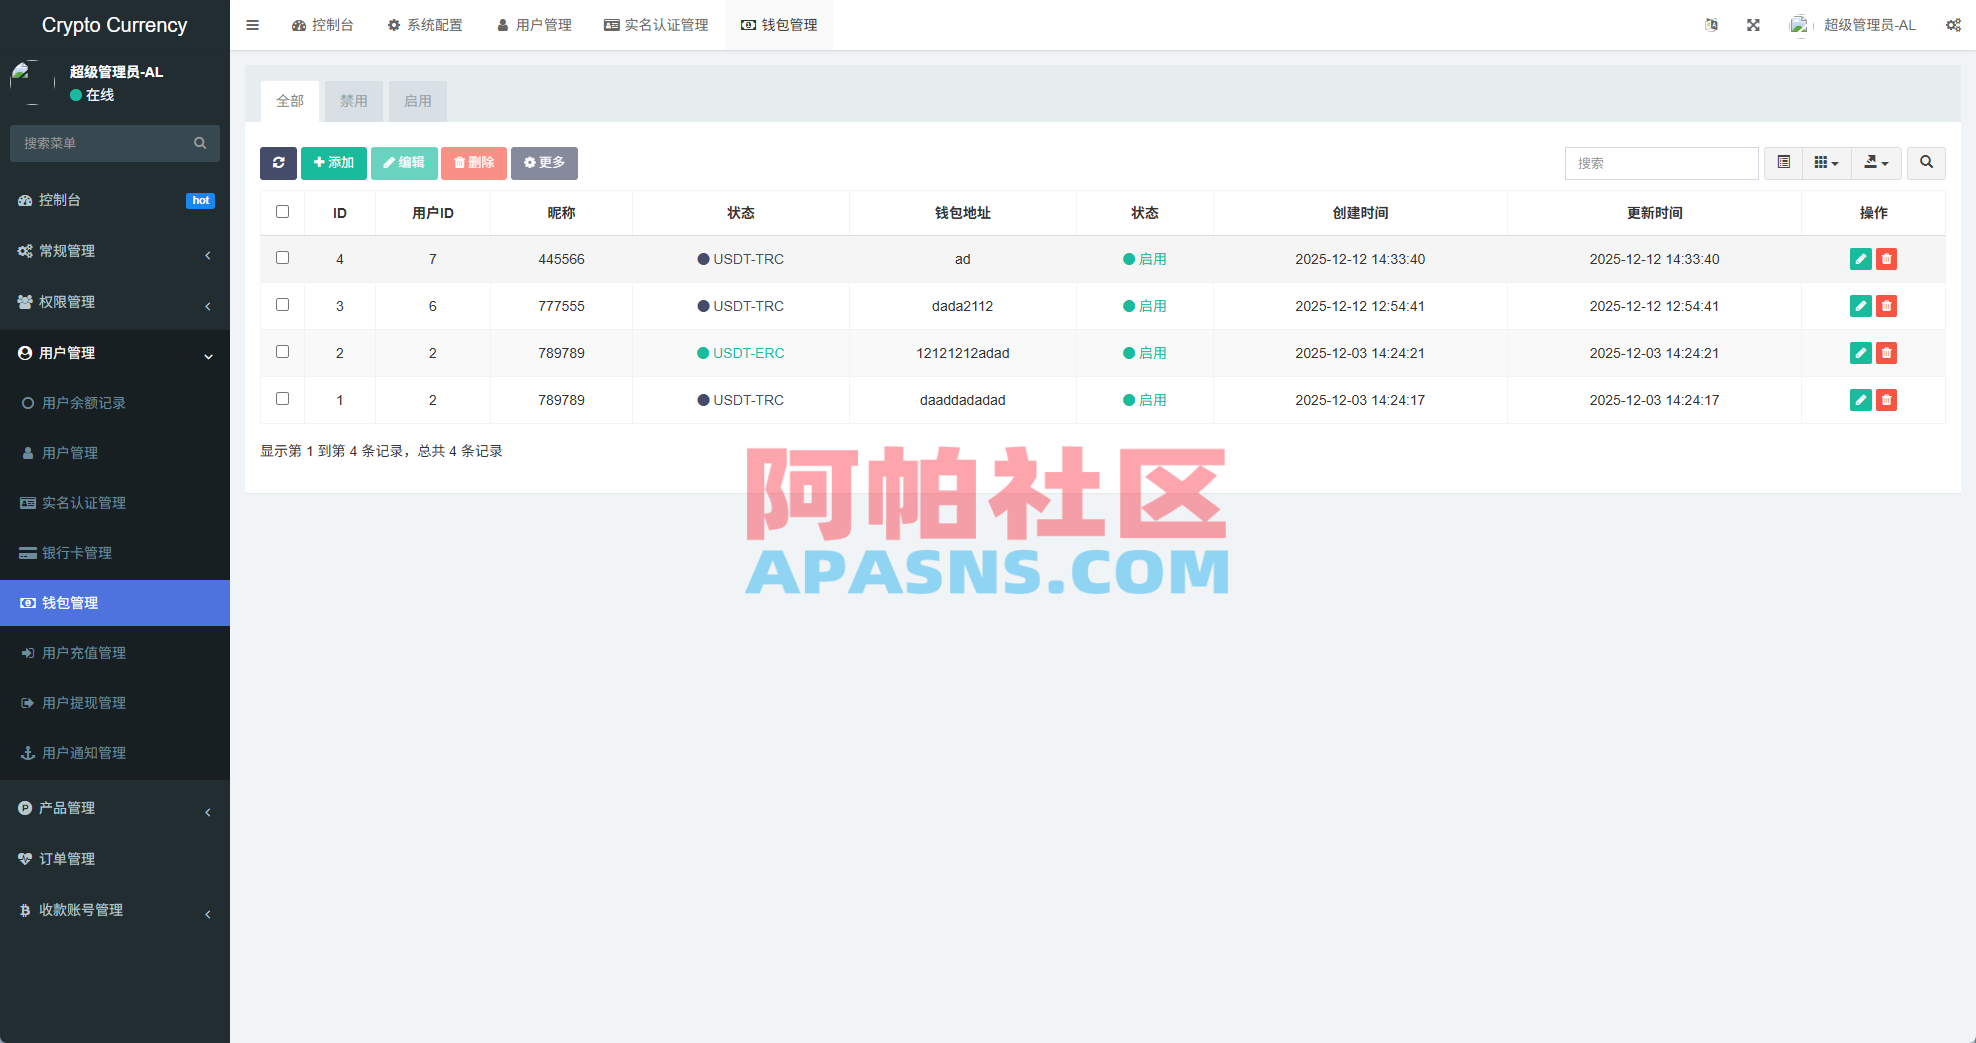Open the columns visibility dropdown
Screen dimensions: 1976x1043
(x=1826, y=163)
